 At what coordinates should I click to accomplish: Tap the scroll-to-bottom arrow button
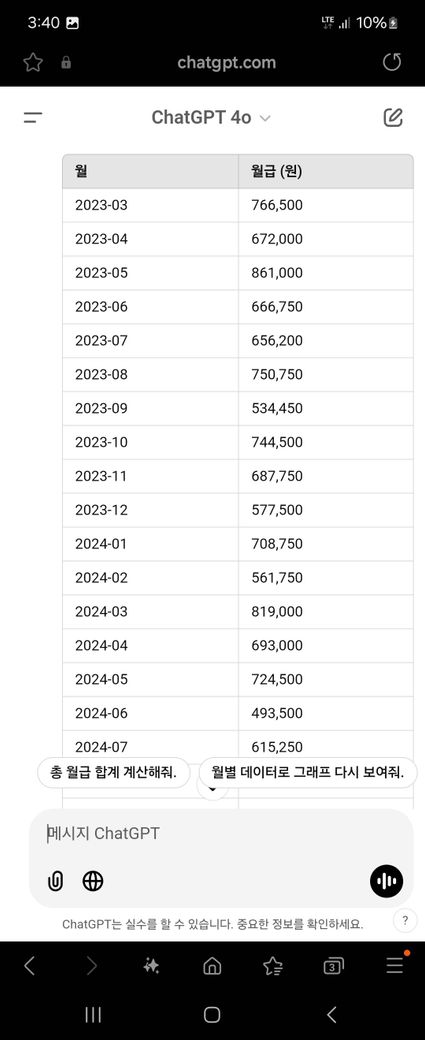[x=213, y=789]
